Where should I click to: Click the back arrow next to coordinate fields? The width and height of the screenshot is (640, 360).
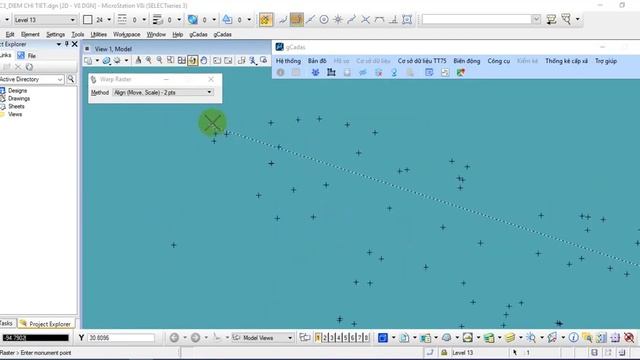[174, 338]
